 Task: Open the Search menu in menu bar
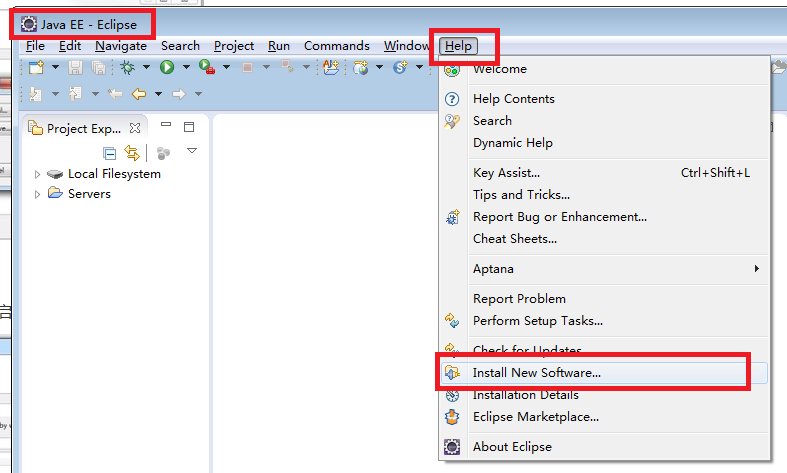click(x=180, y=46)
